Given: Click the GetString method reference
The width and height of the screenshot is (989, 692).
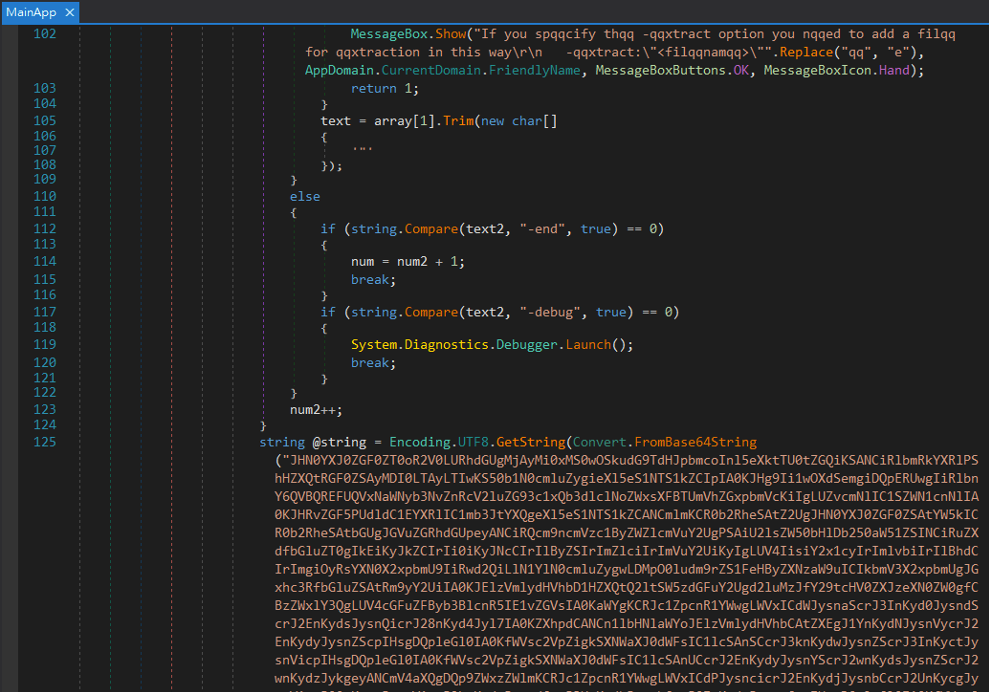Looking at the screenshot, I should pyautogui.click(x=528, y=442).
